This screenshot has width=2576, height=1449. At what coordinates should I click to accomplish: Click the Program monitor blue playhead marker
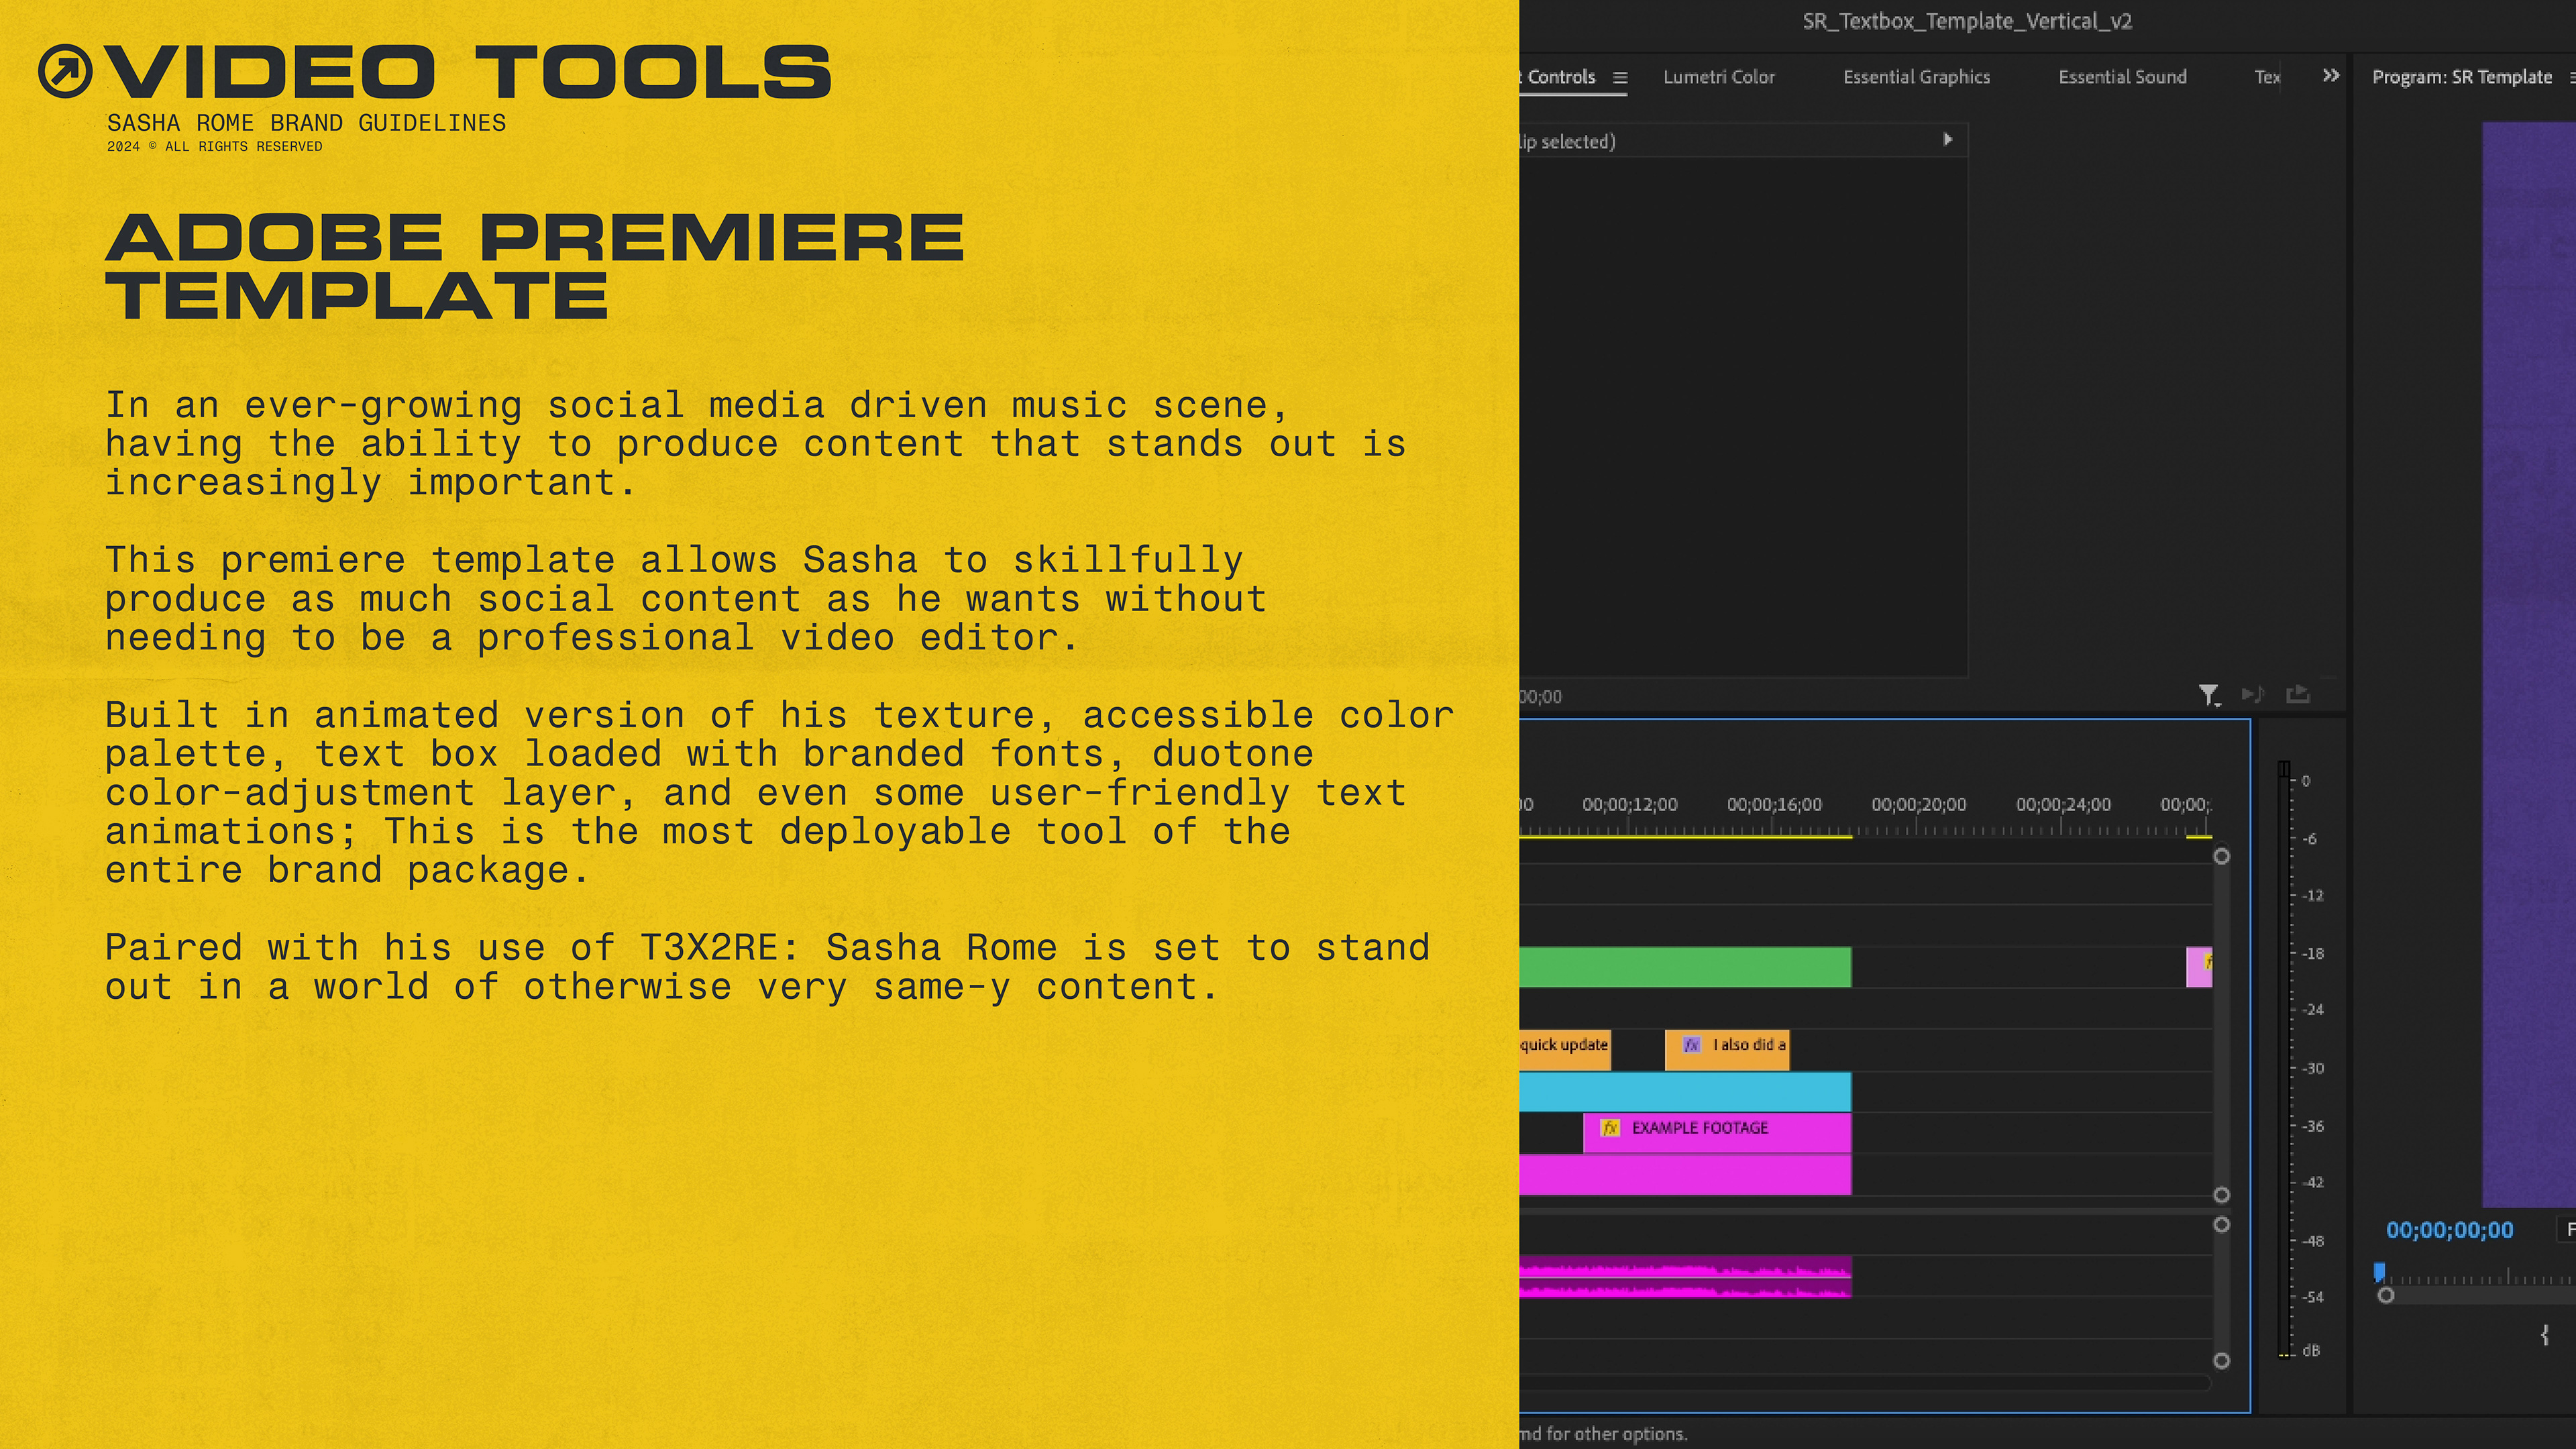pyautogui.click(x=2380, y=1272)
